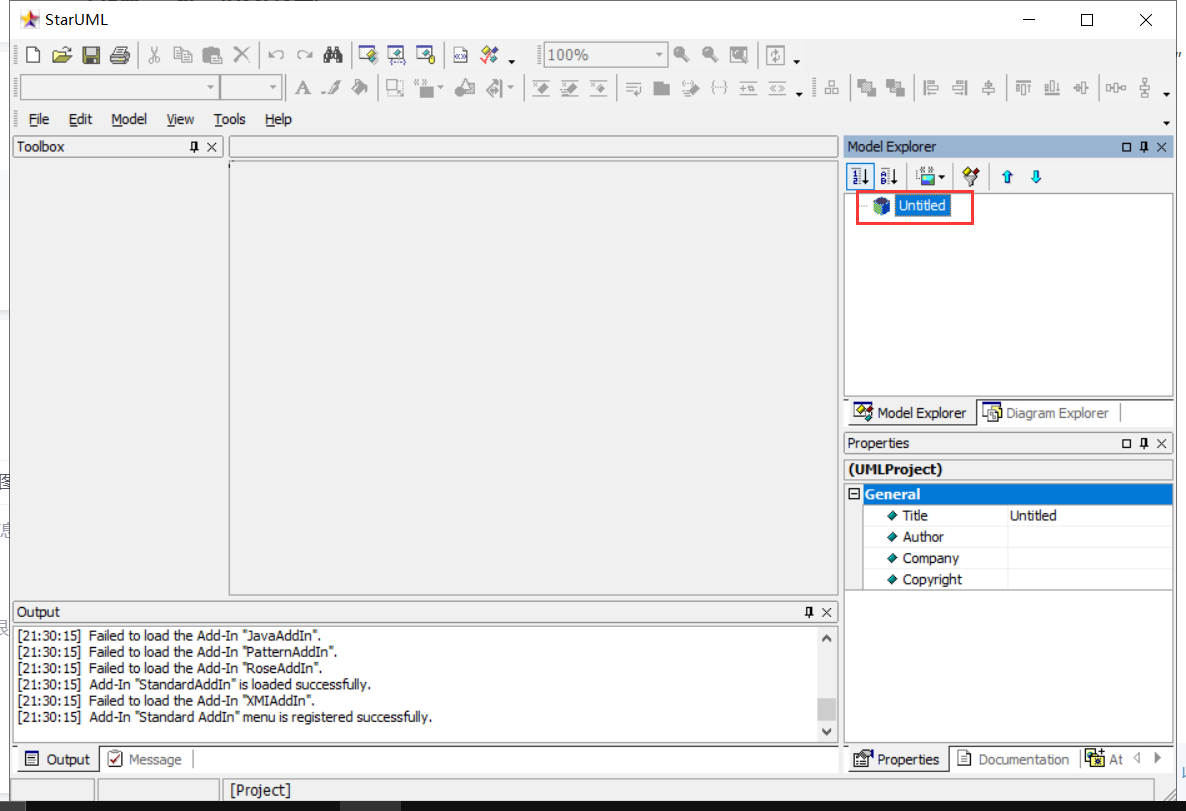
Task: Pin the Toolbox panel
Action: coord(194,147)
